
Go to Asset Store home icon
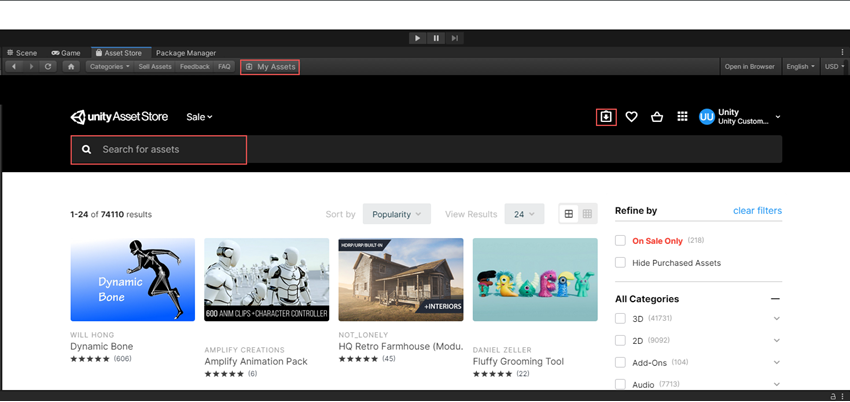coord(71,67)
